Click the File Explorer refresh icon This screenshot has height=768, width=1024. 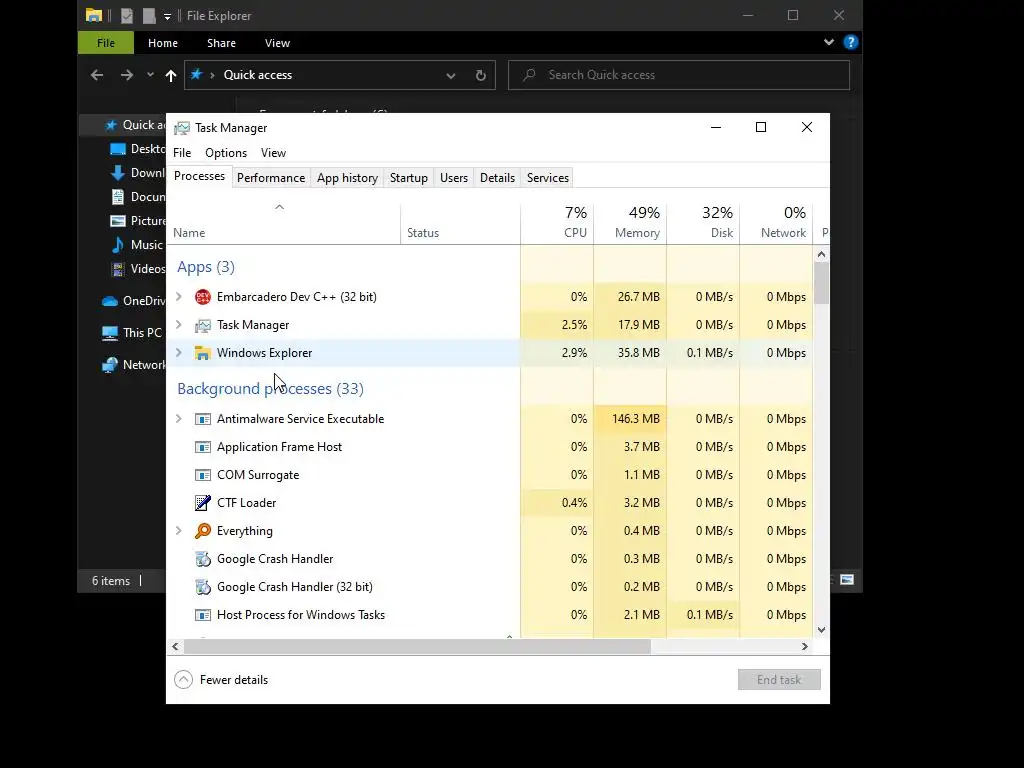[x=481, y=75]
